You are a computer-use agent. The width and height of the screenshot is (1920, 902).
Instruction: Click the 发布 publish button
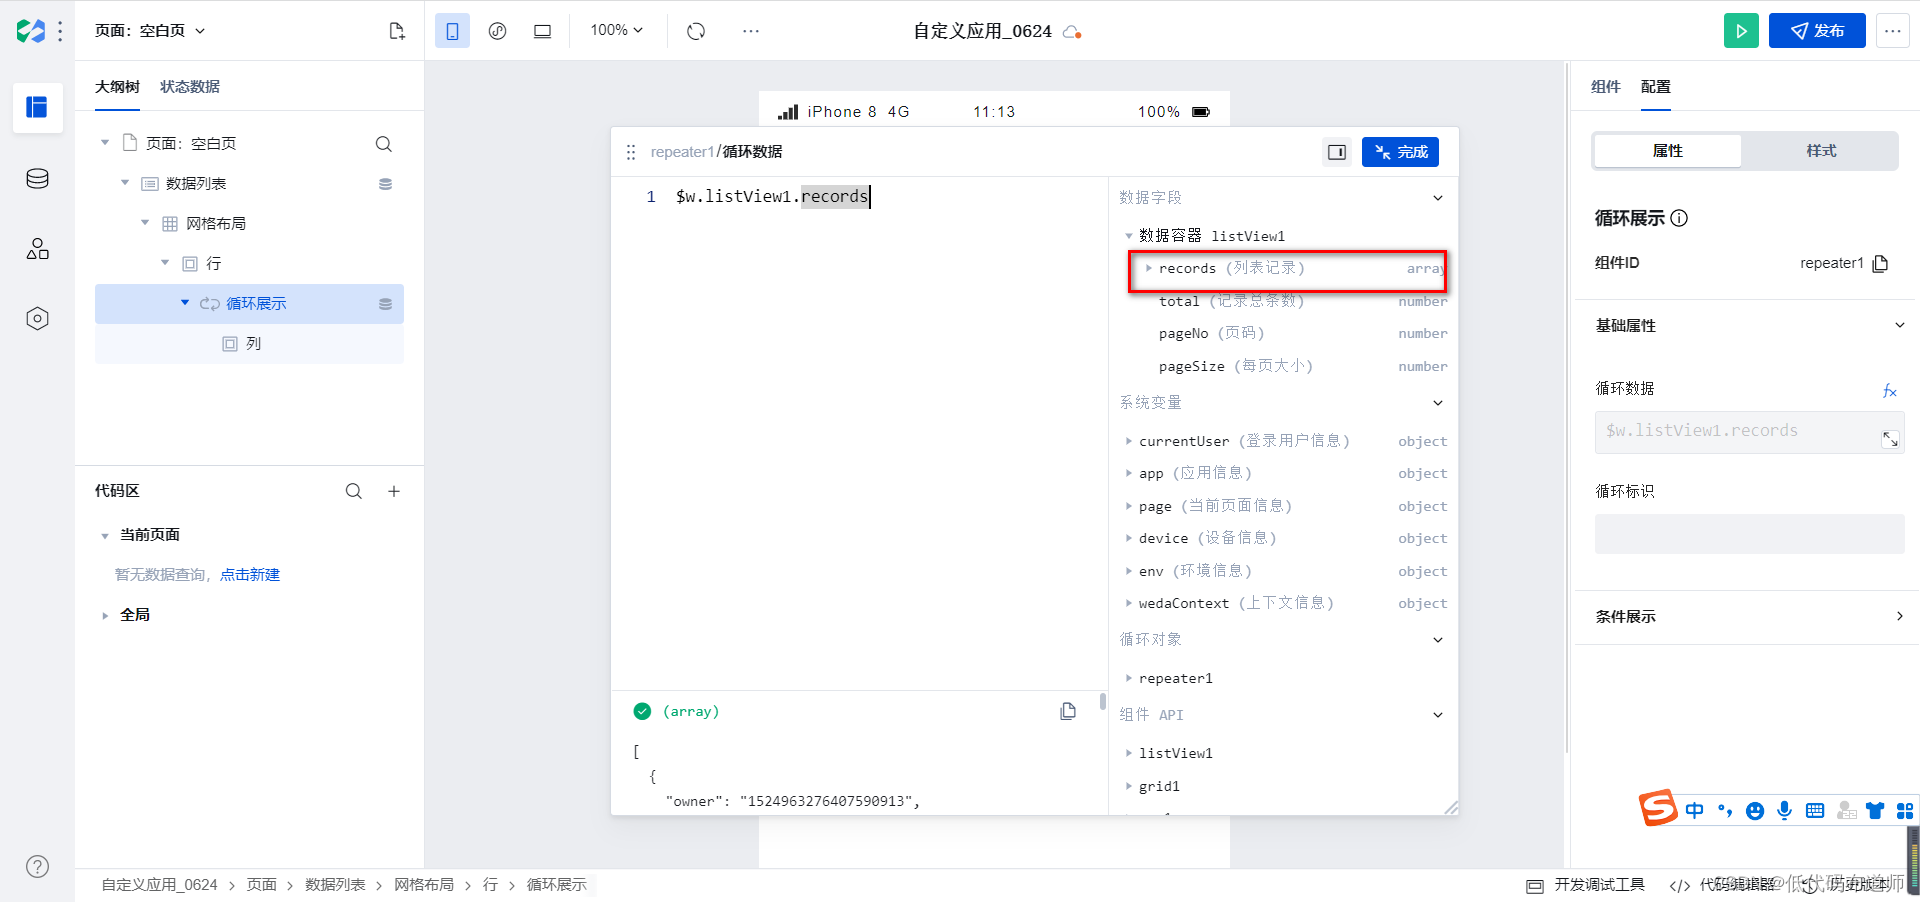pyautogui.click(x=1817, y=31)
